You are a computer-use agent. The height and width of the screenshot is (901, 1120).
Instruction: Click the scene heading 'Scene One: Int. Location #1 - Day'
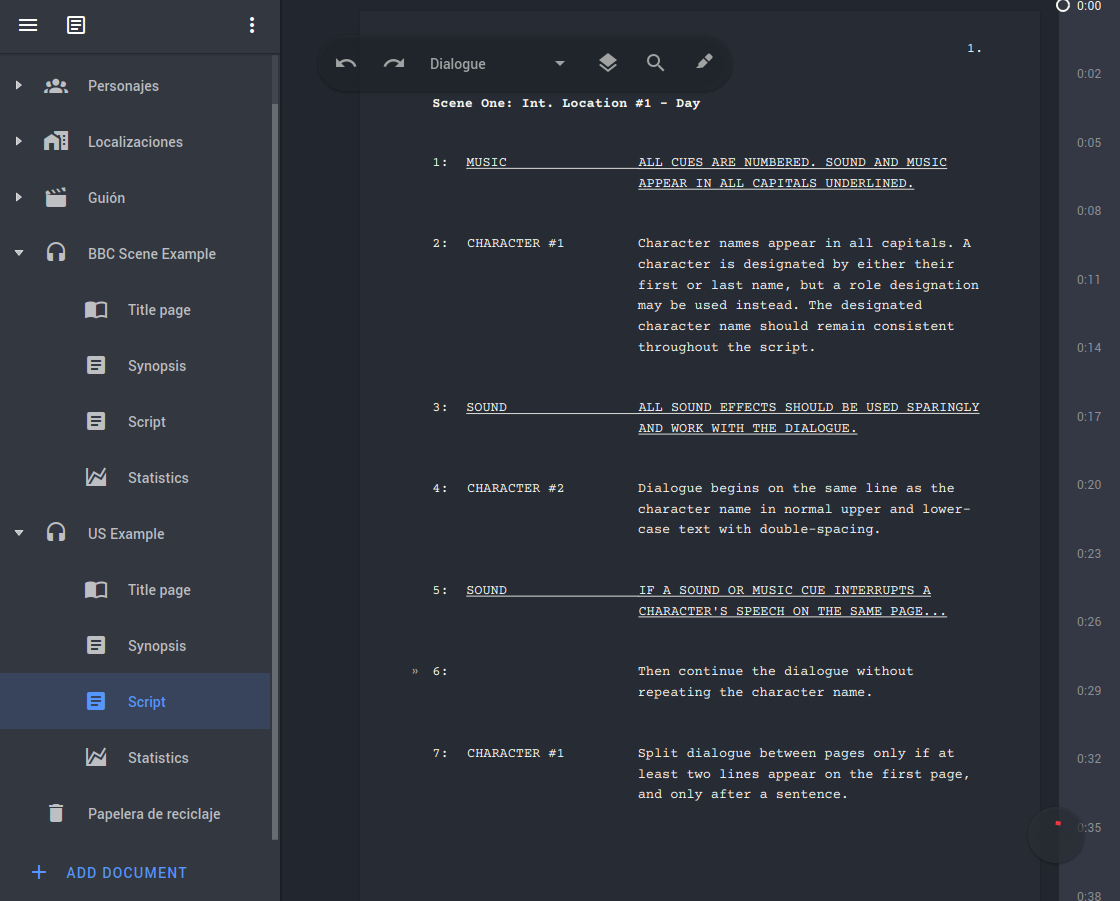click(566, 103)
